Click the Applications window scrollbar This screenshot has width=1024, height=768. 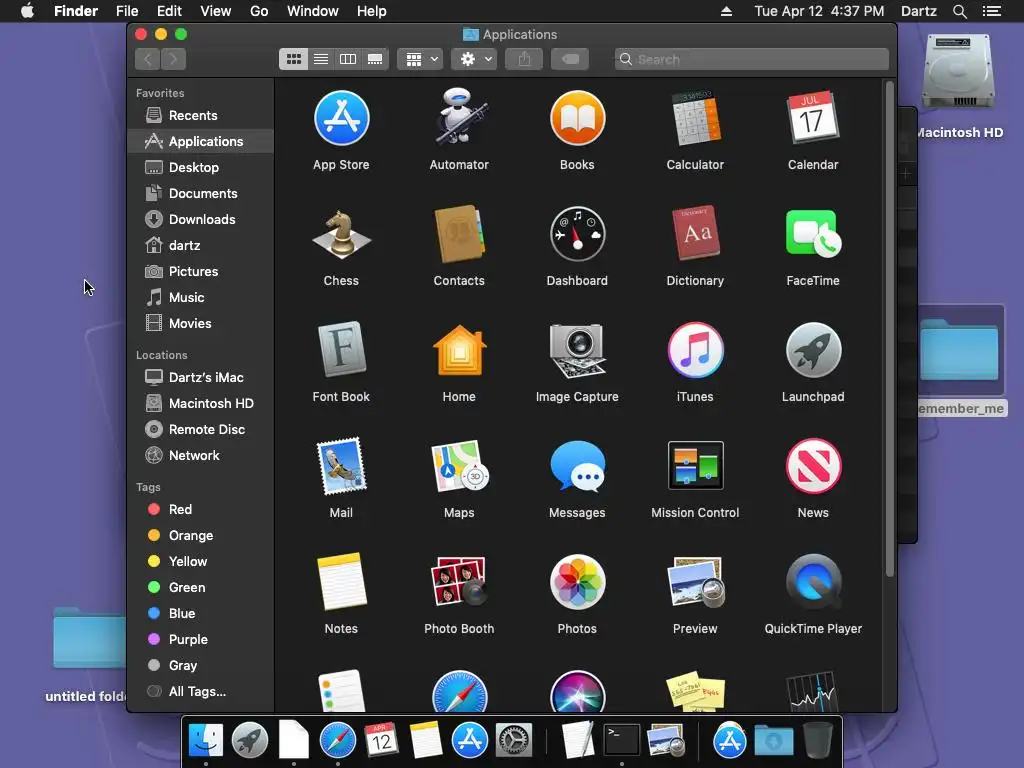click(x=889, y=329)
